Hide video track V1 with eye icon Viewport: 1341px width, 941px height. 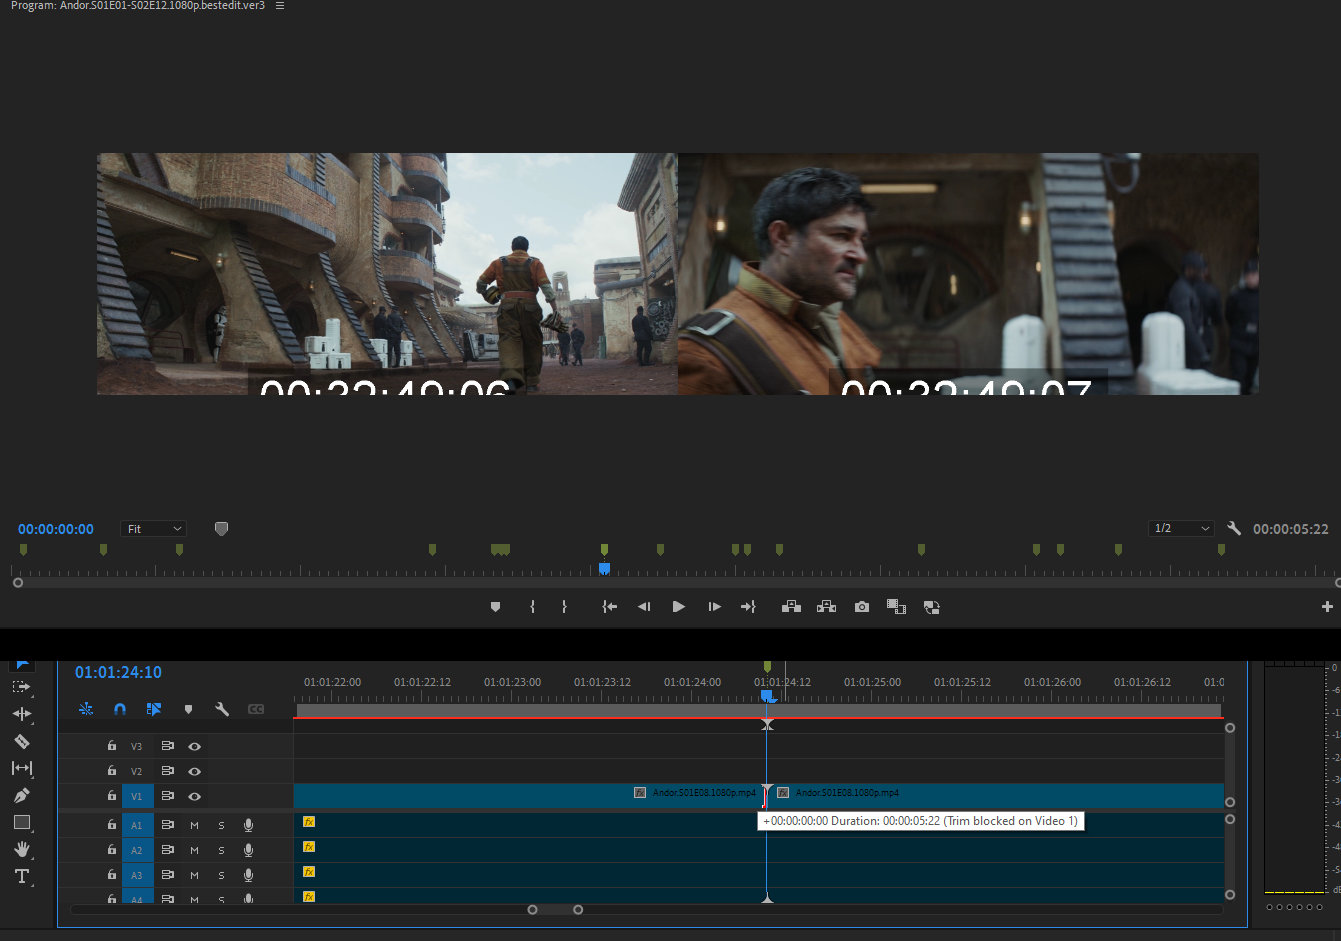(x=194, y=796)
